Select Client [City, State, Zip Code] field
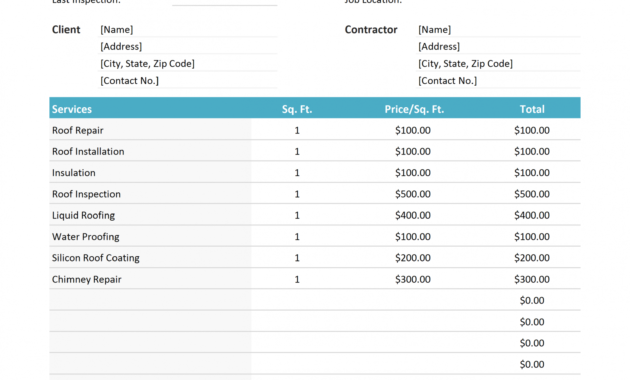This screenshot has height=380, width=630. 188,63
